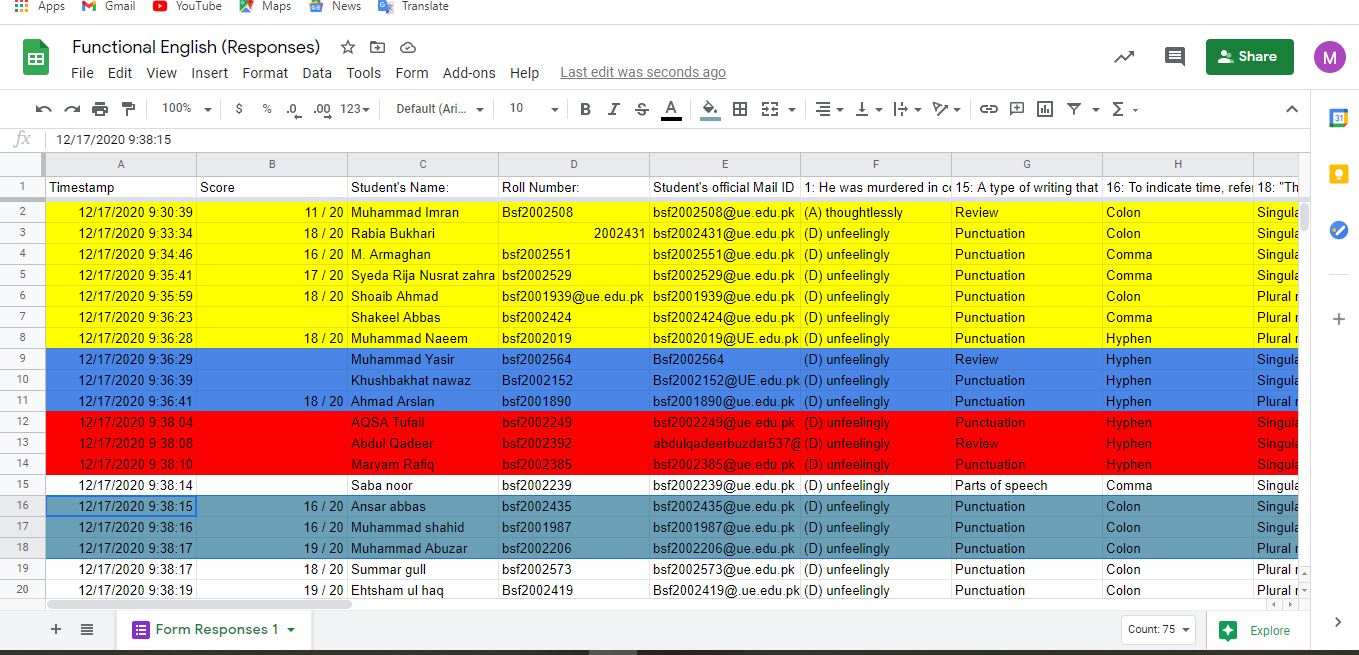Open the Add-ons menu
1359x655 pixels.
click(x=469, y=73)
